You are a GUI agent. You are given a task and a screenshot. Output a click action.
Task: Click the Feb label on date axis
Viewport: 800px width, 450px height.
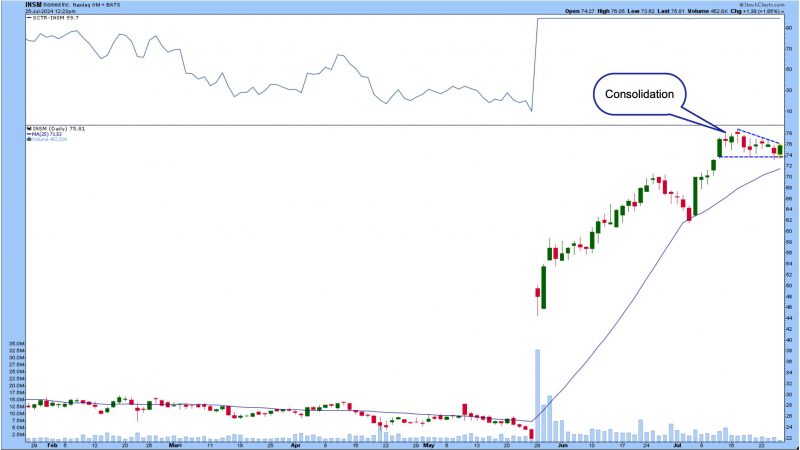click(x=52, y=445)
